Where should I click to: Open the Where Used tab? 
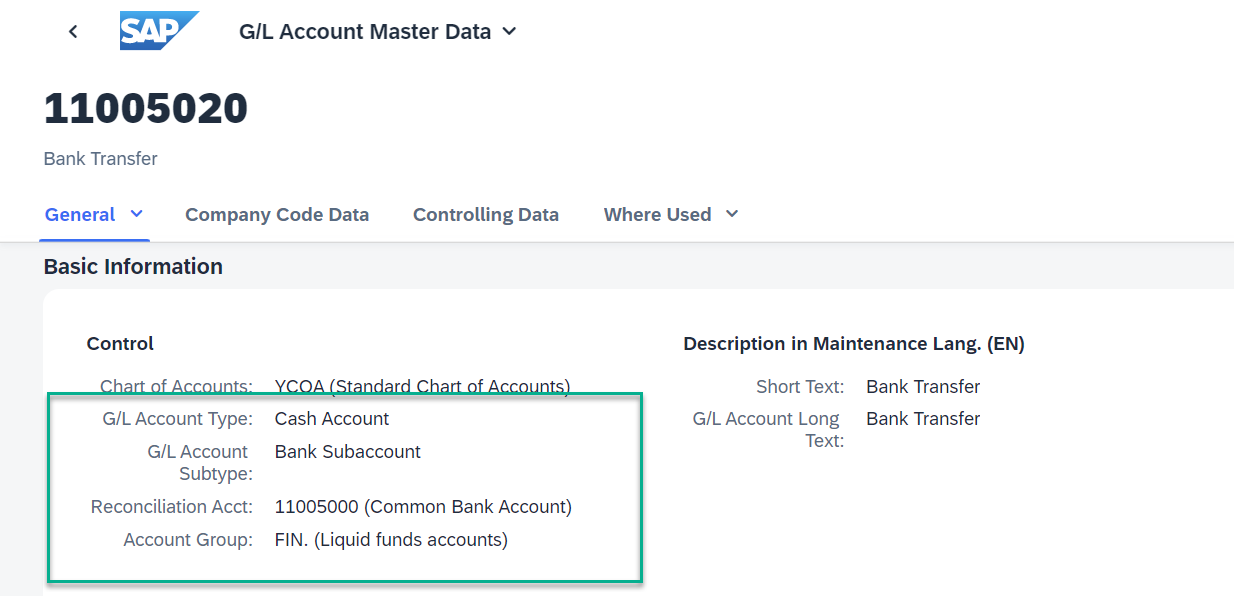[657, 215]
